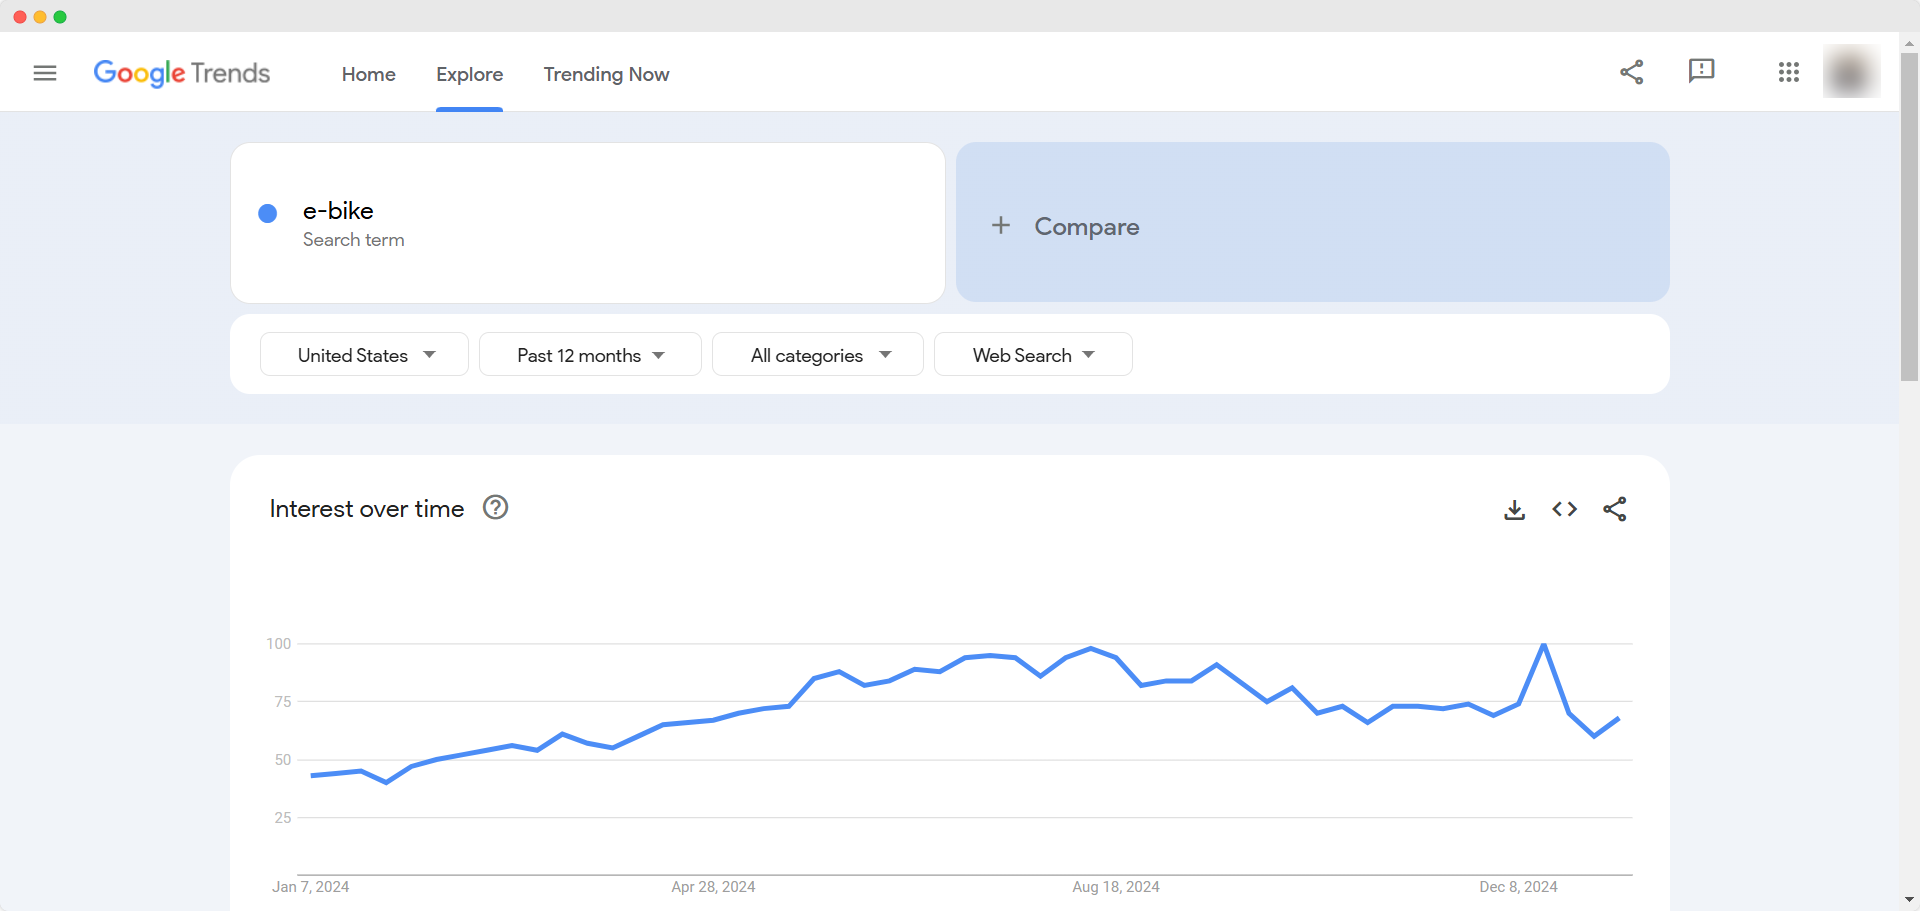Close the window with the red button

pyautogui.click(x=20, y=17)
